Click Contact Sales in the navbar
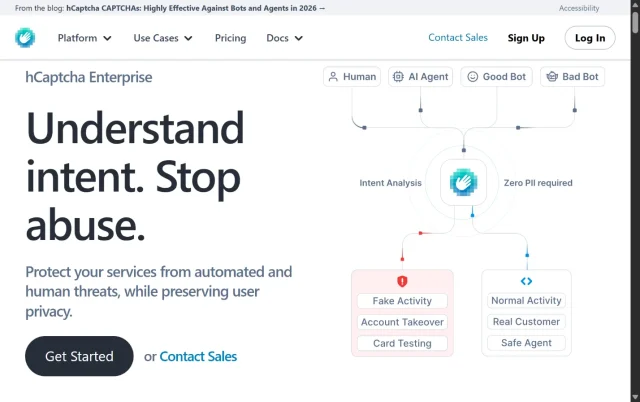 pyautogui.click(x=458, y=38)
